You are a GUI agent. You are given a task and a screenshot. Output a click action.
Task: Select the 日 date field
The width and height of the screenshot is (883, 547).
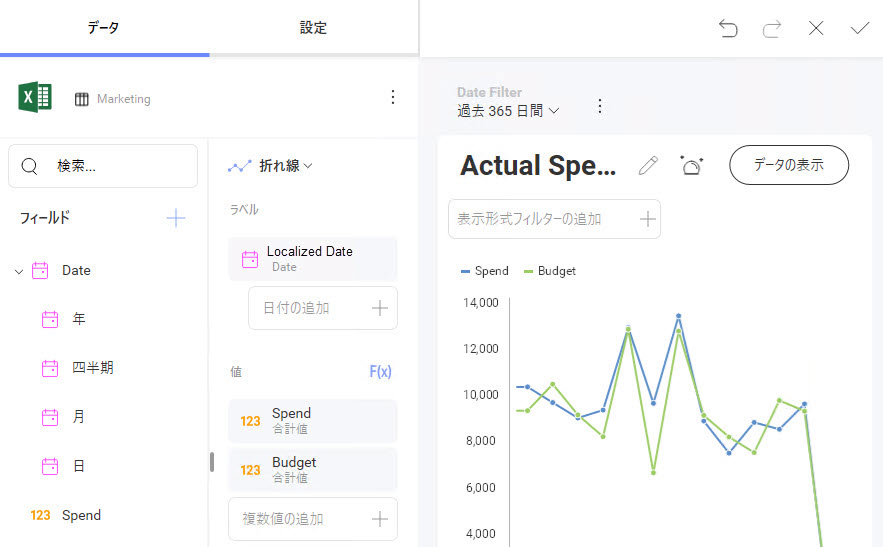(x=78, y=466)
